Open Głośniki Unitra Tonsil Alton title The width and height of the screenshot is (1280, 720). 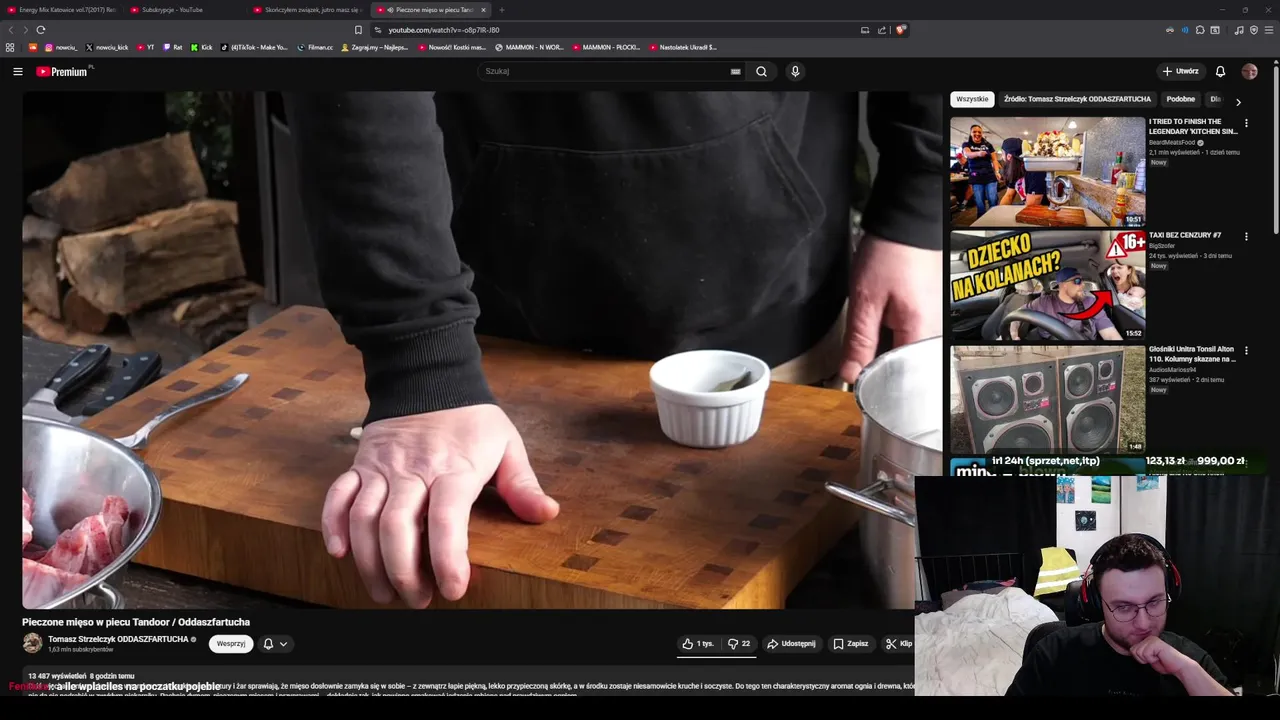point(1192,354)
